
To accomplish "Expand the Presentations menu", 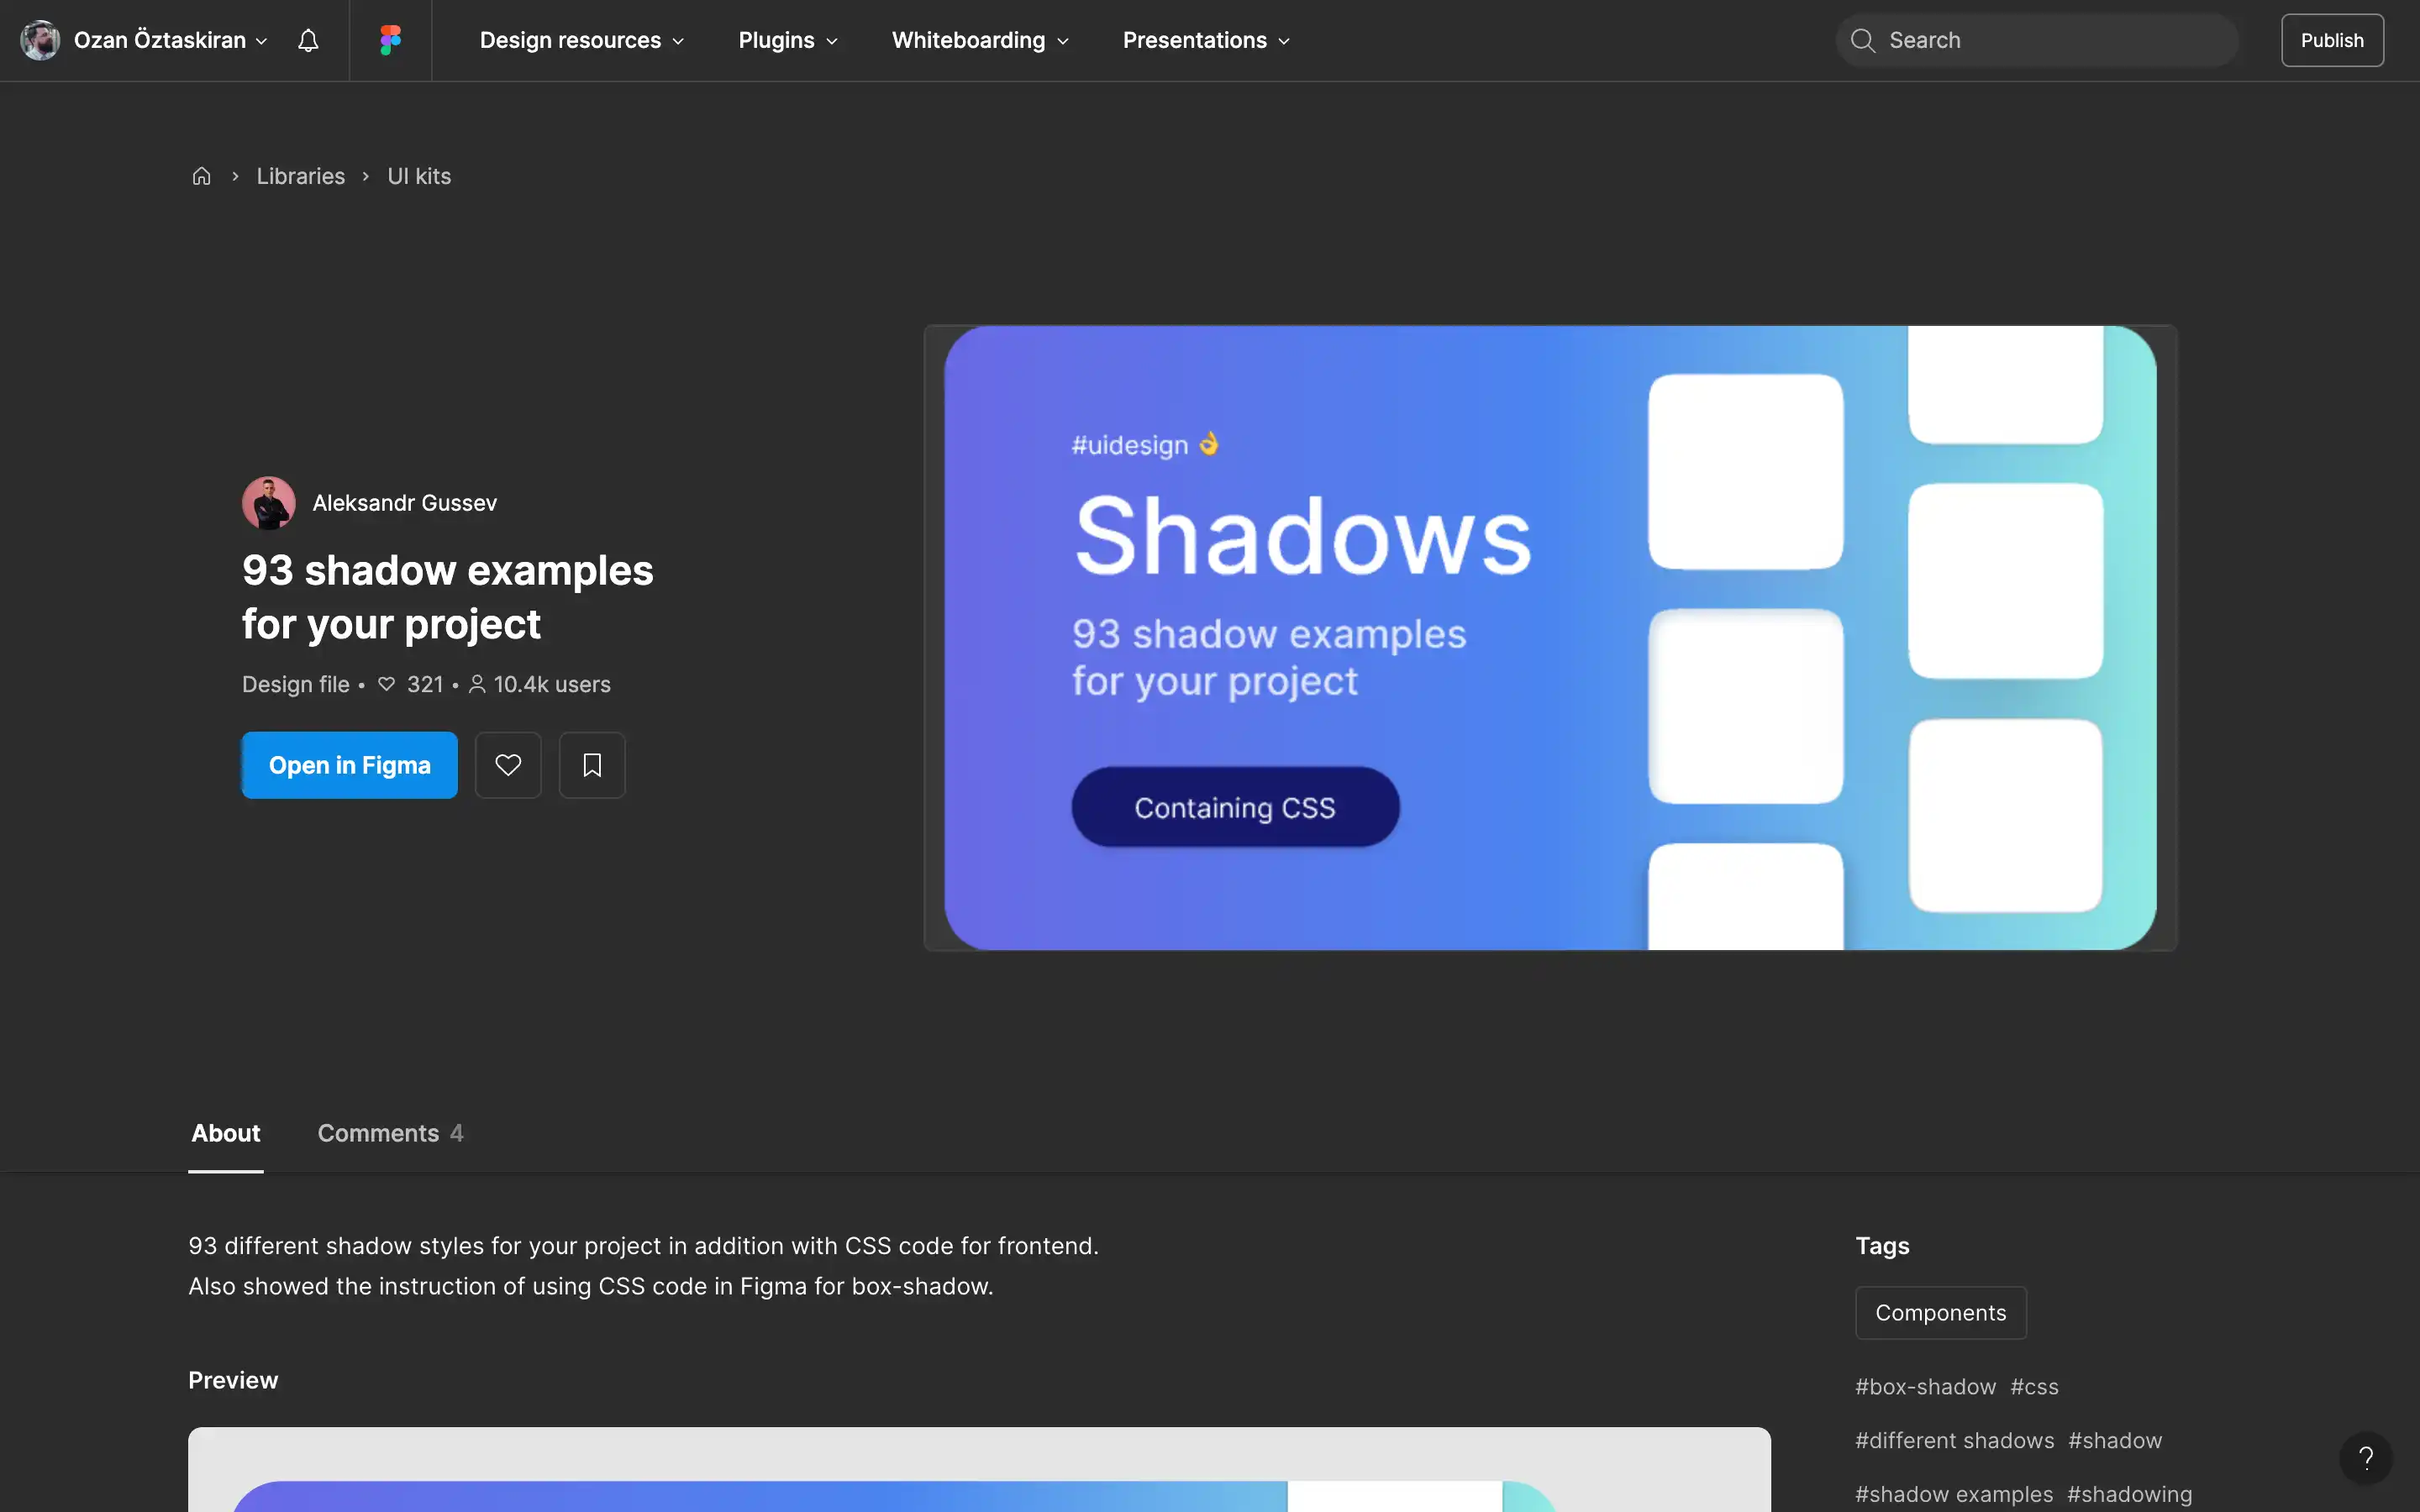I will (x=1206, y=40).
